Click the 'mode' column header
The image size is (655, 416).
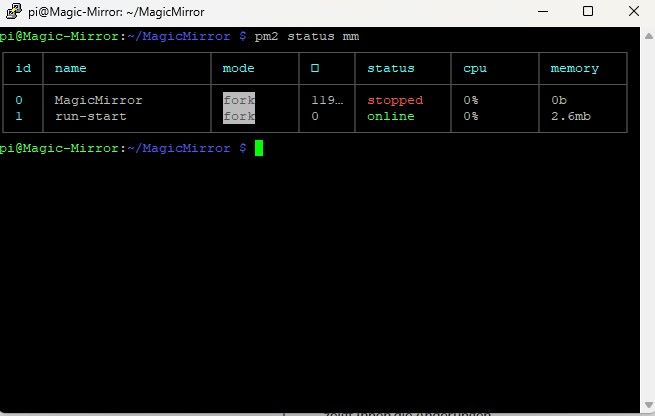coord(239,69)
